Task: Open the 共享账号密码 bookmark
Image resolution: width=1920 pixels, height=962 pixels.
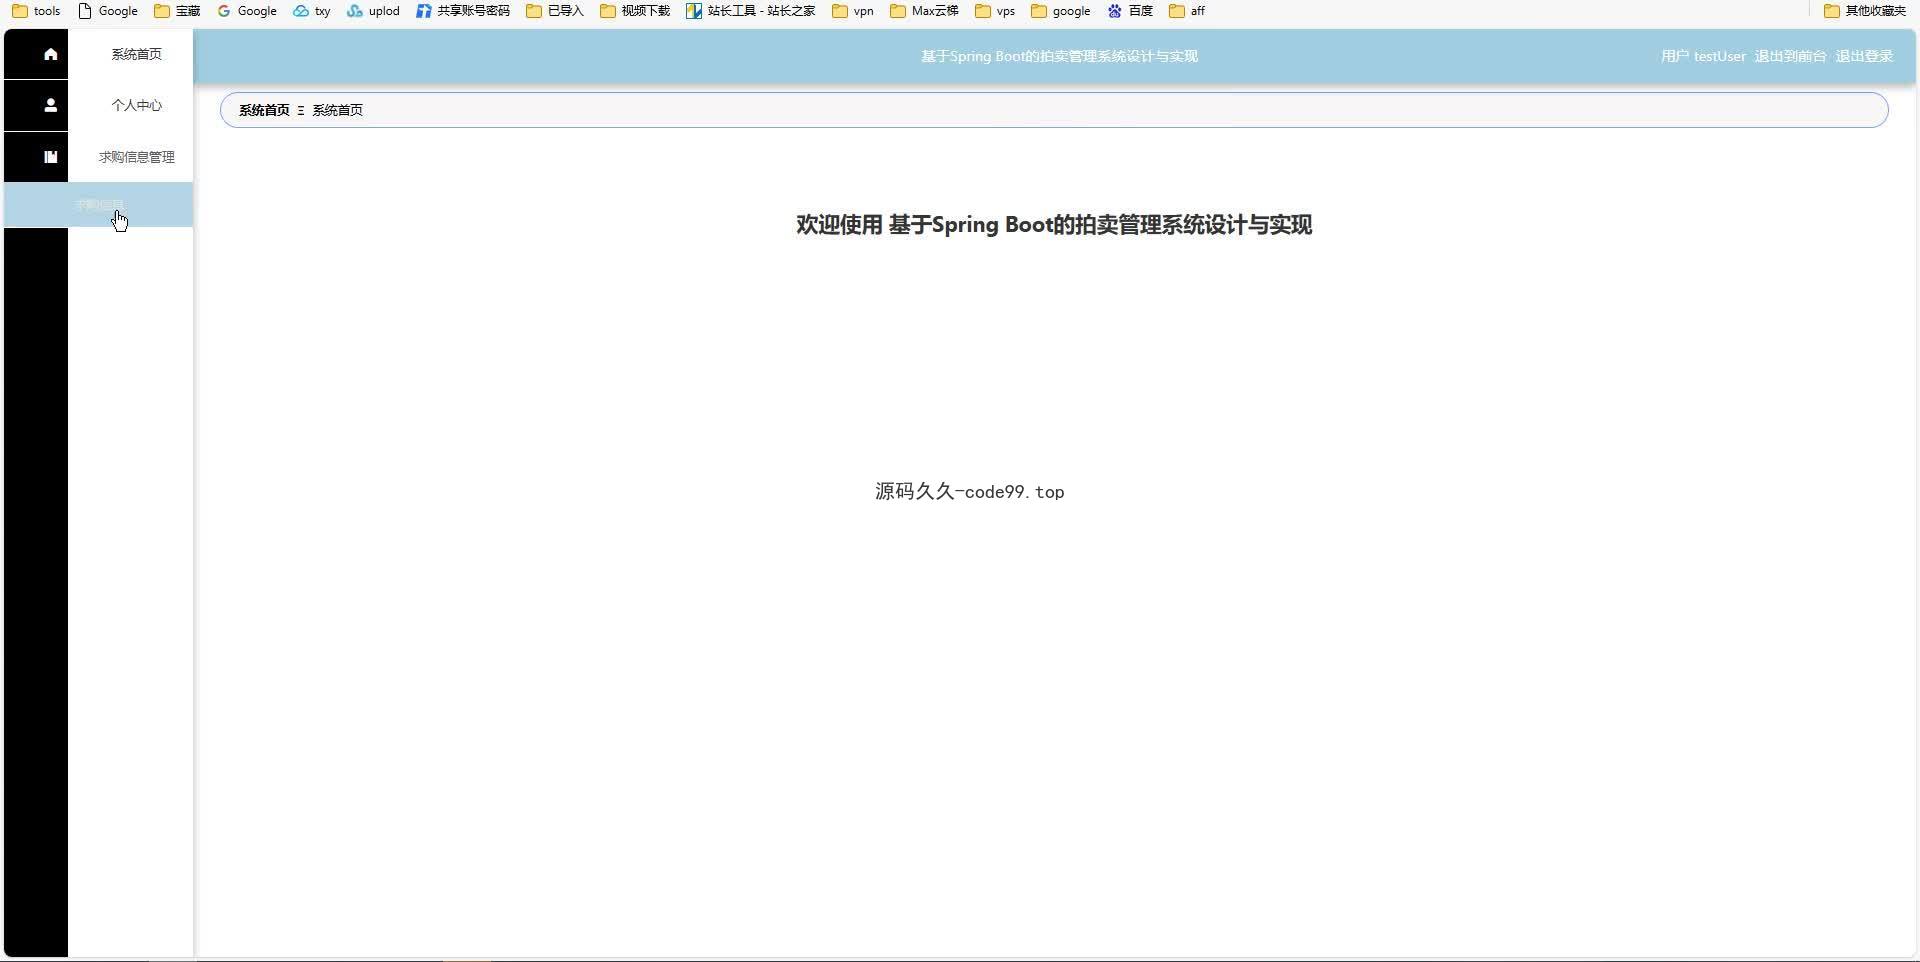Action: [463, 11]
